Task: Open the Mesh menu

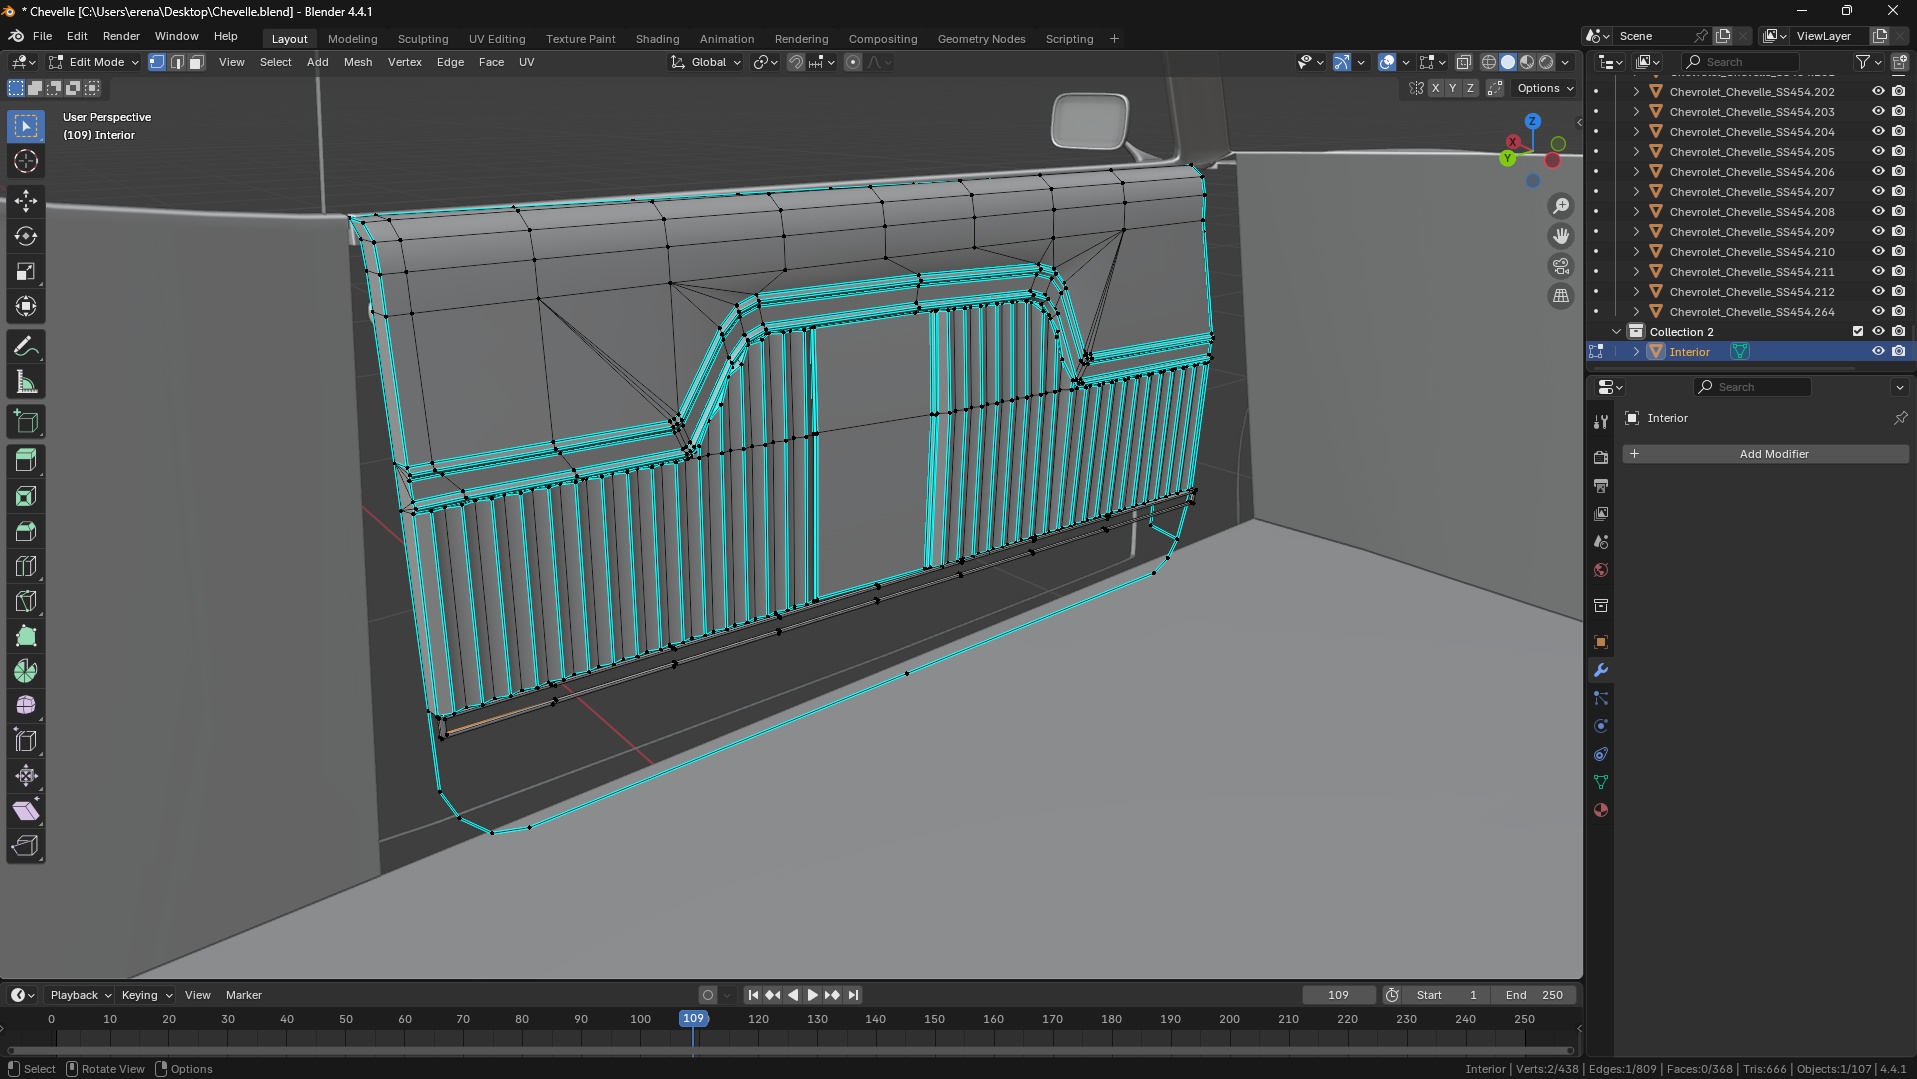Action: (357, 62)
